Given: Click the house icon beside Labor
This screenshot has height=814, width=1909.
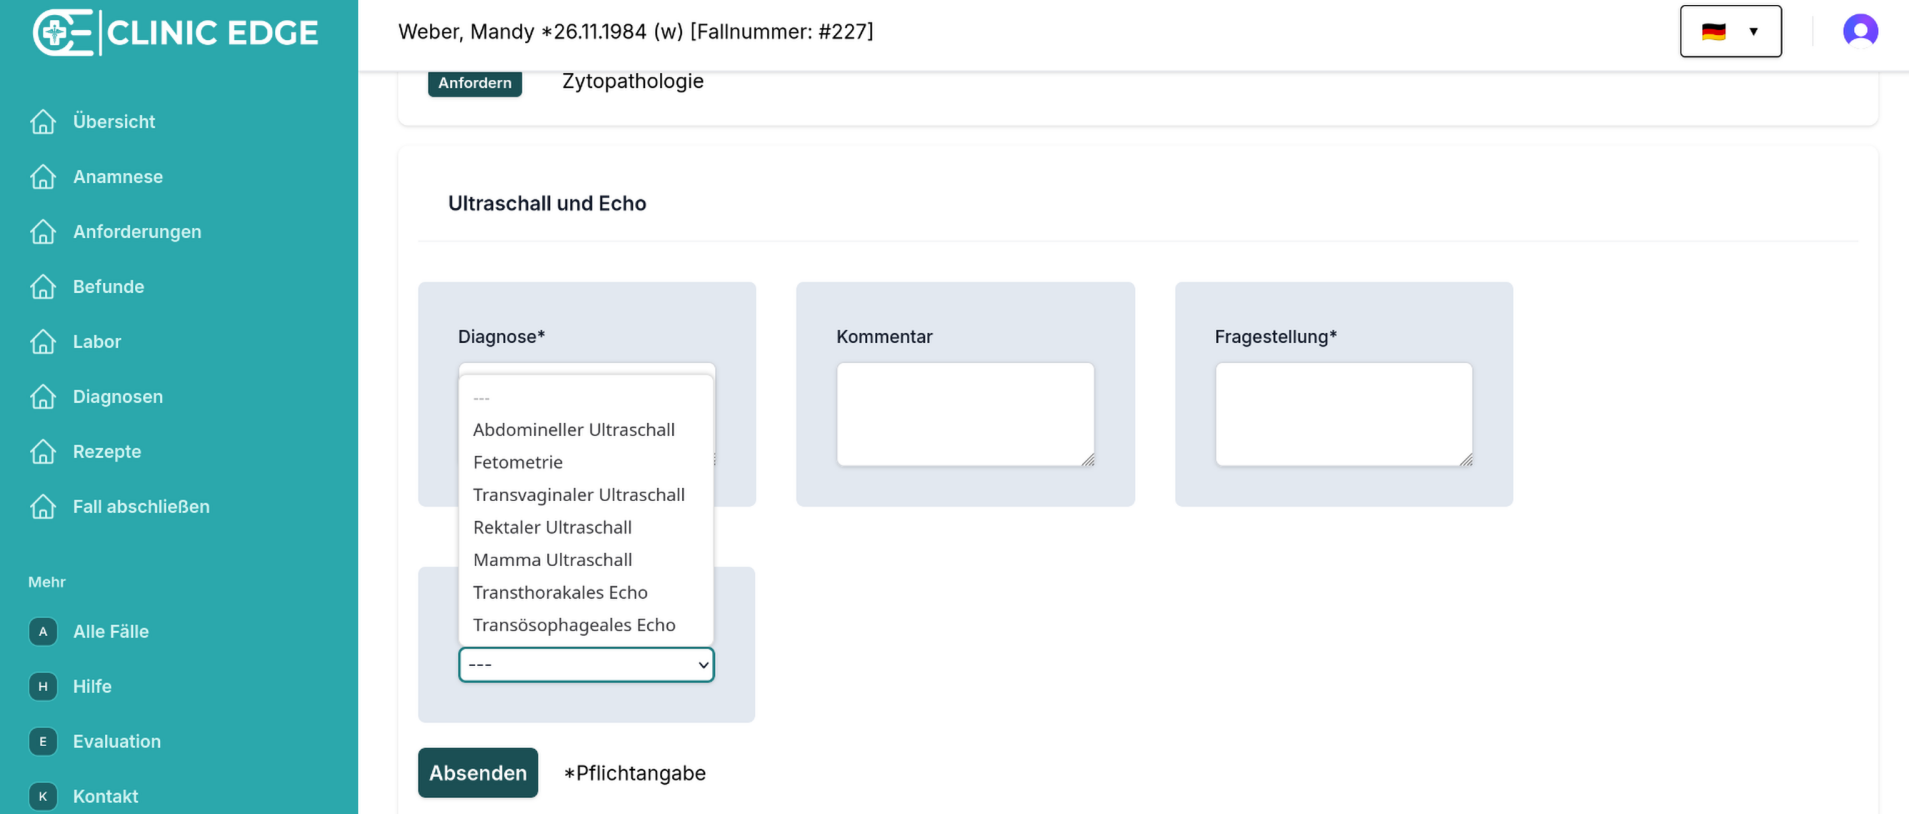Looking at the screenshot, I should click(43, 342).
